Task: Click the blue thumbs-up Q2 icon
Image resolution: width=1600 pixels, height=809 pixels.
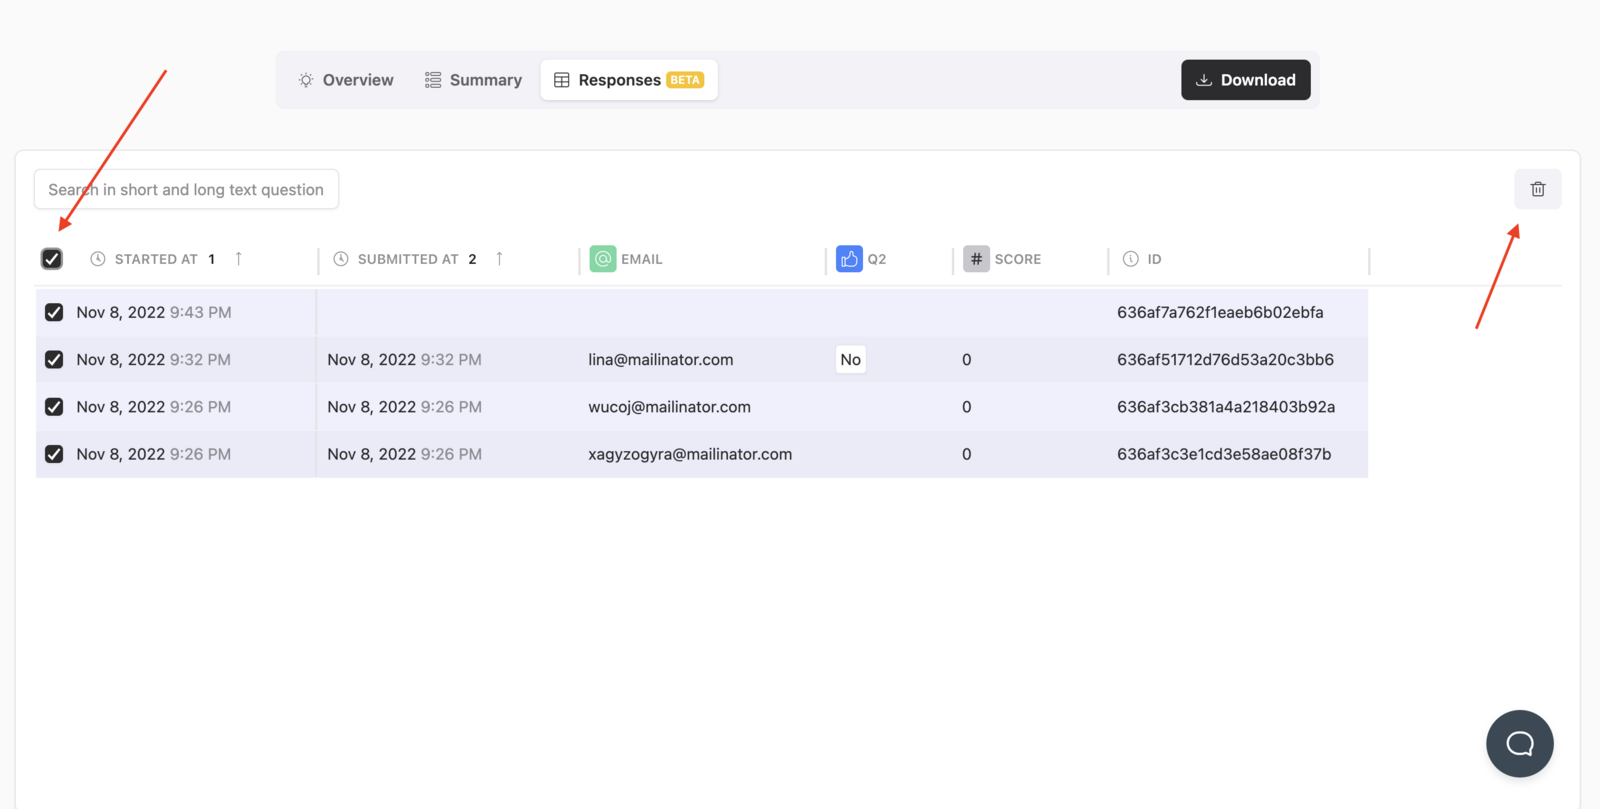Action: click(849, 259)
